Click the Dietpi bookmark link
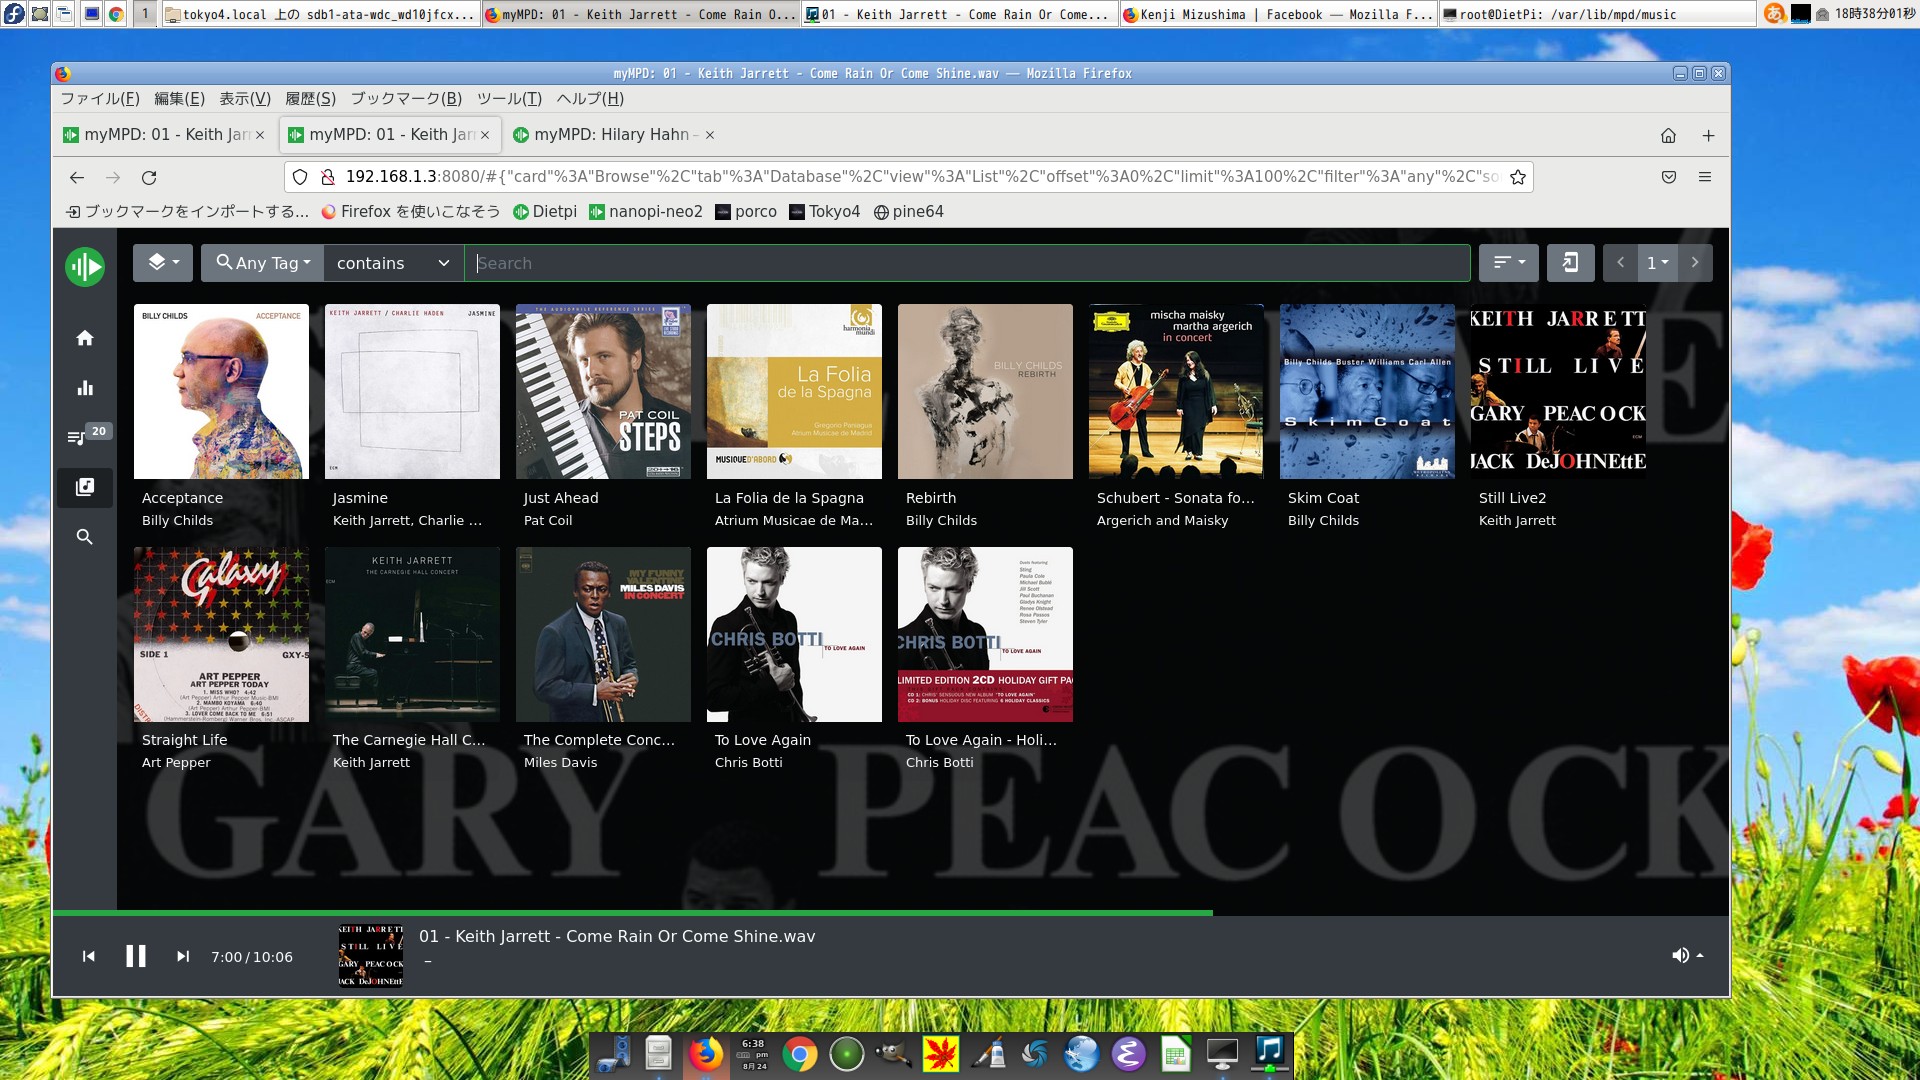The height and width of the screenshot is (1080, 1920). click(545, 212)
